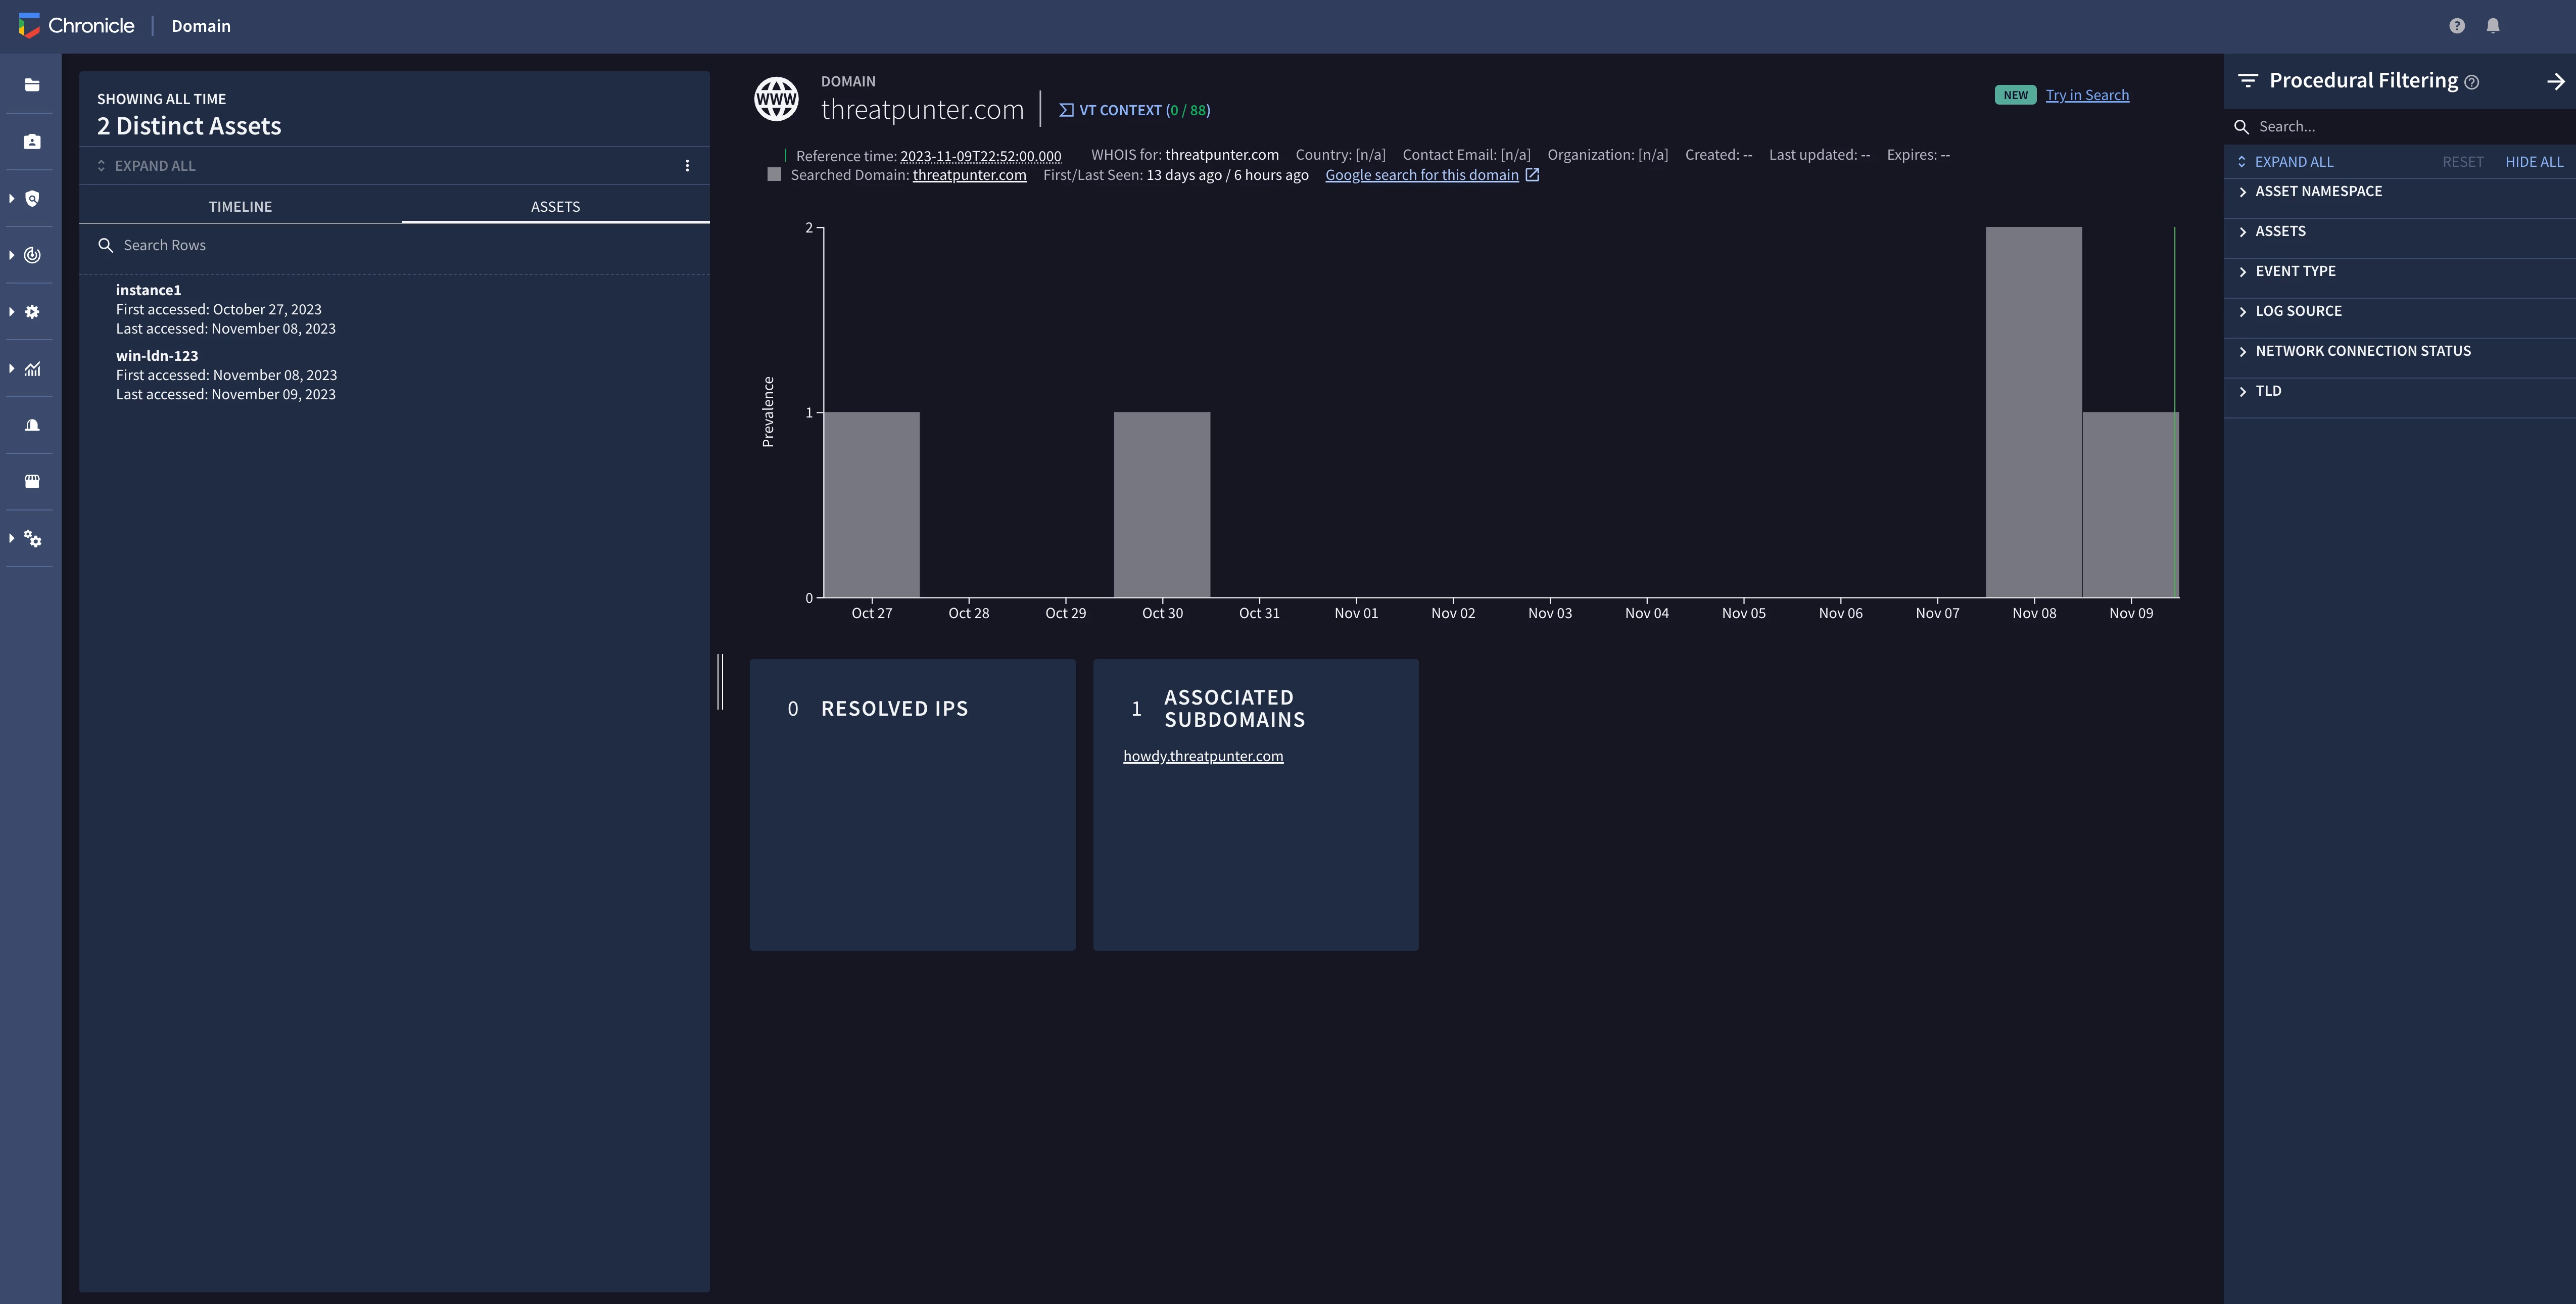Click the WWW globe domain icon
Screen dimensions: 2576x1304
coord(776,99)
